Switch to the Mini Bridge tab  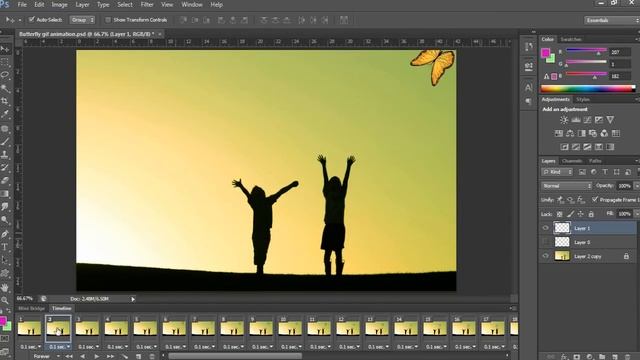coord(31,309)
